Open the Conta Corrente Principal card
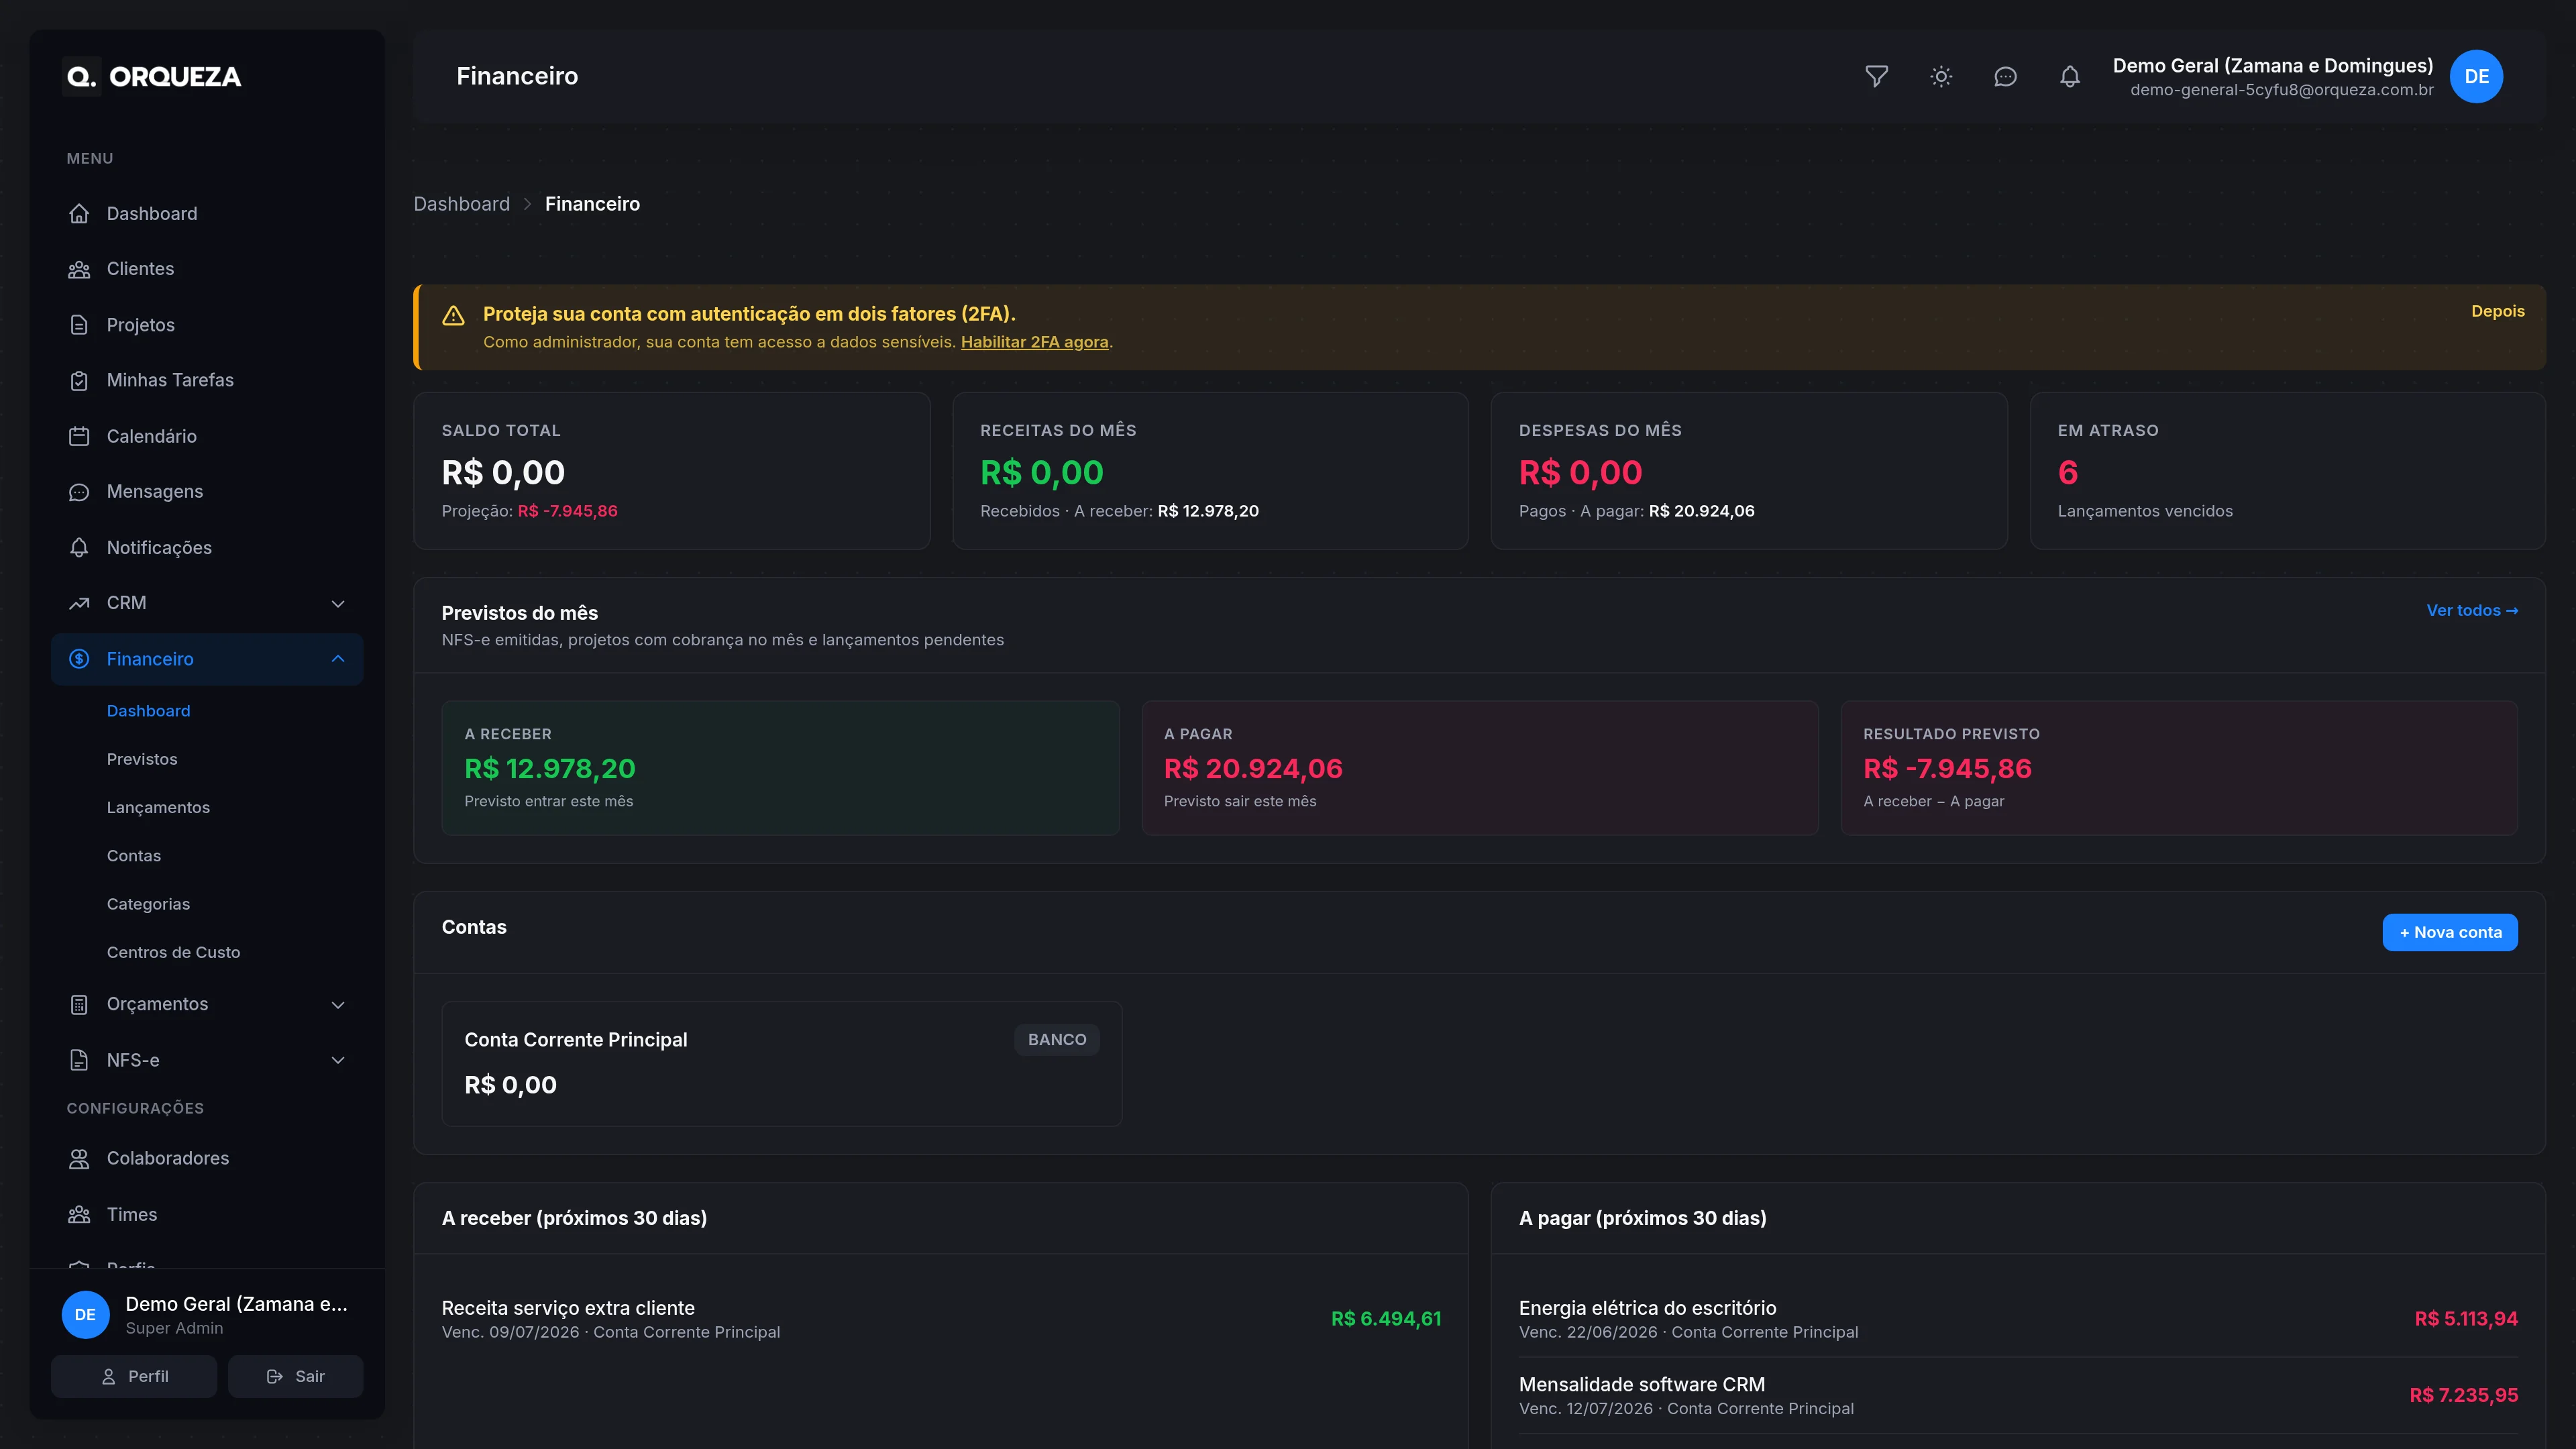The height and width of the screenshot is (1449, 2576). 781,1064
